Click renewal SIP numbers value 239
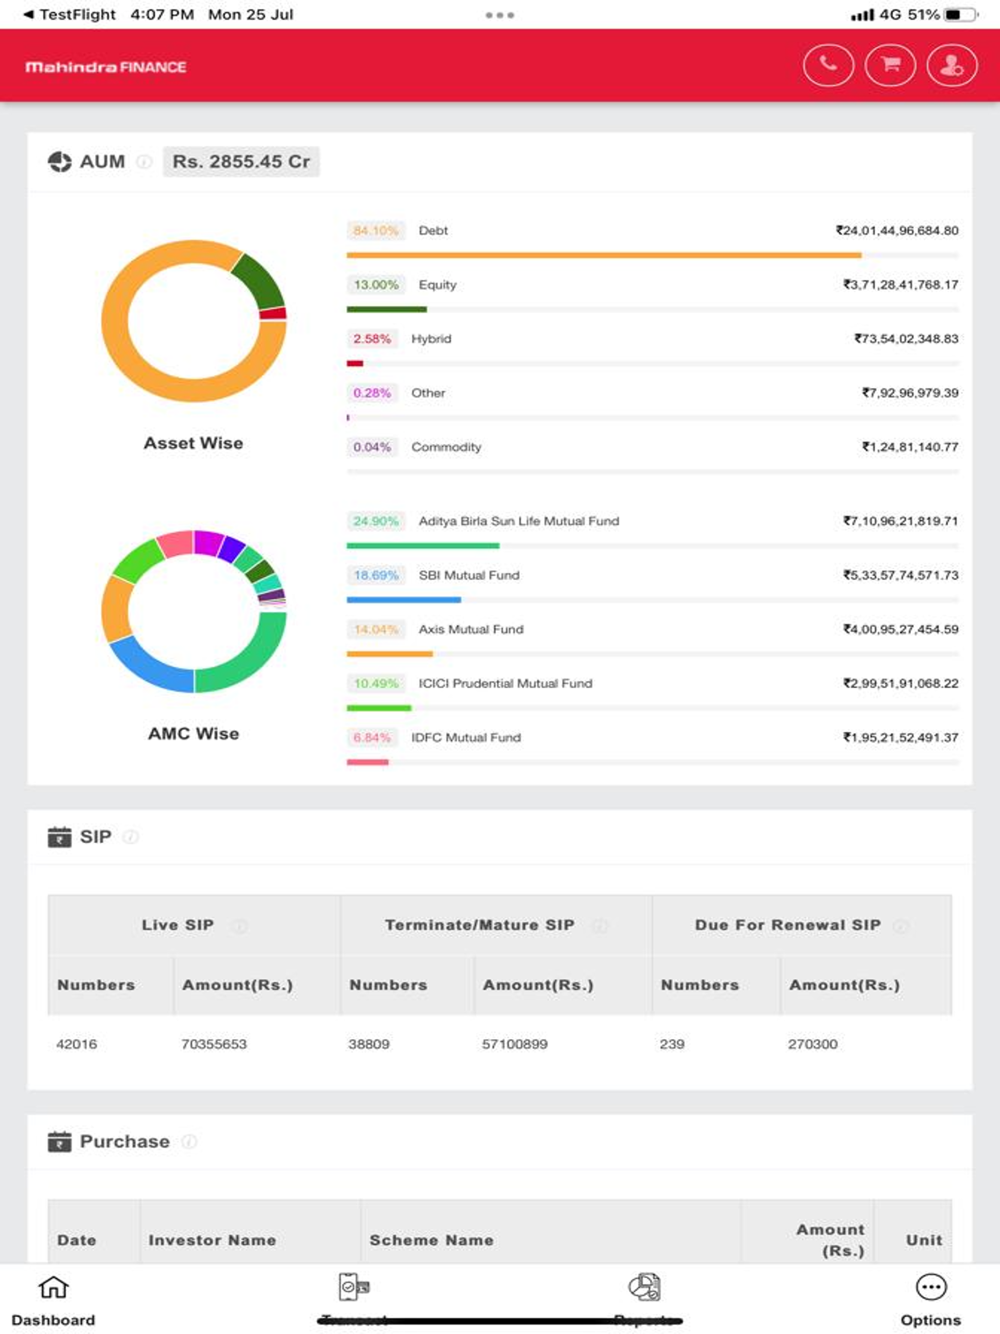Viewport: 1000px width, 1334px height. click(672, 1044)
